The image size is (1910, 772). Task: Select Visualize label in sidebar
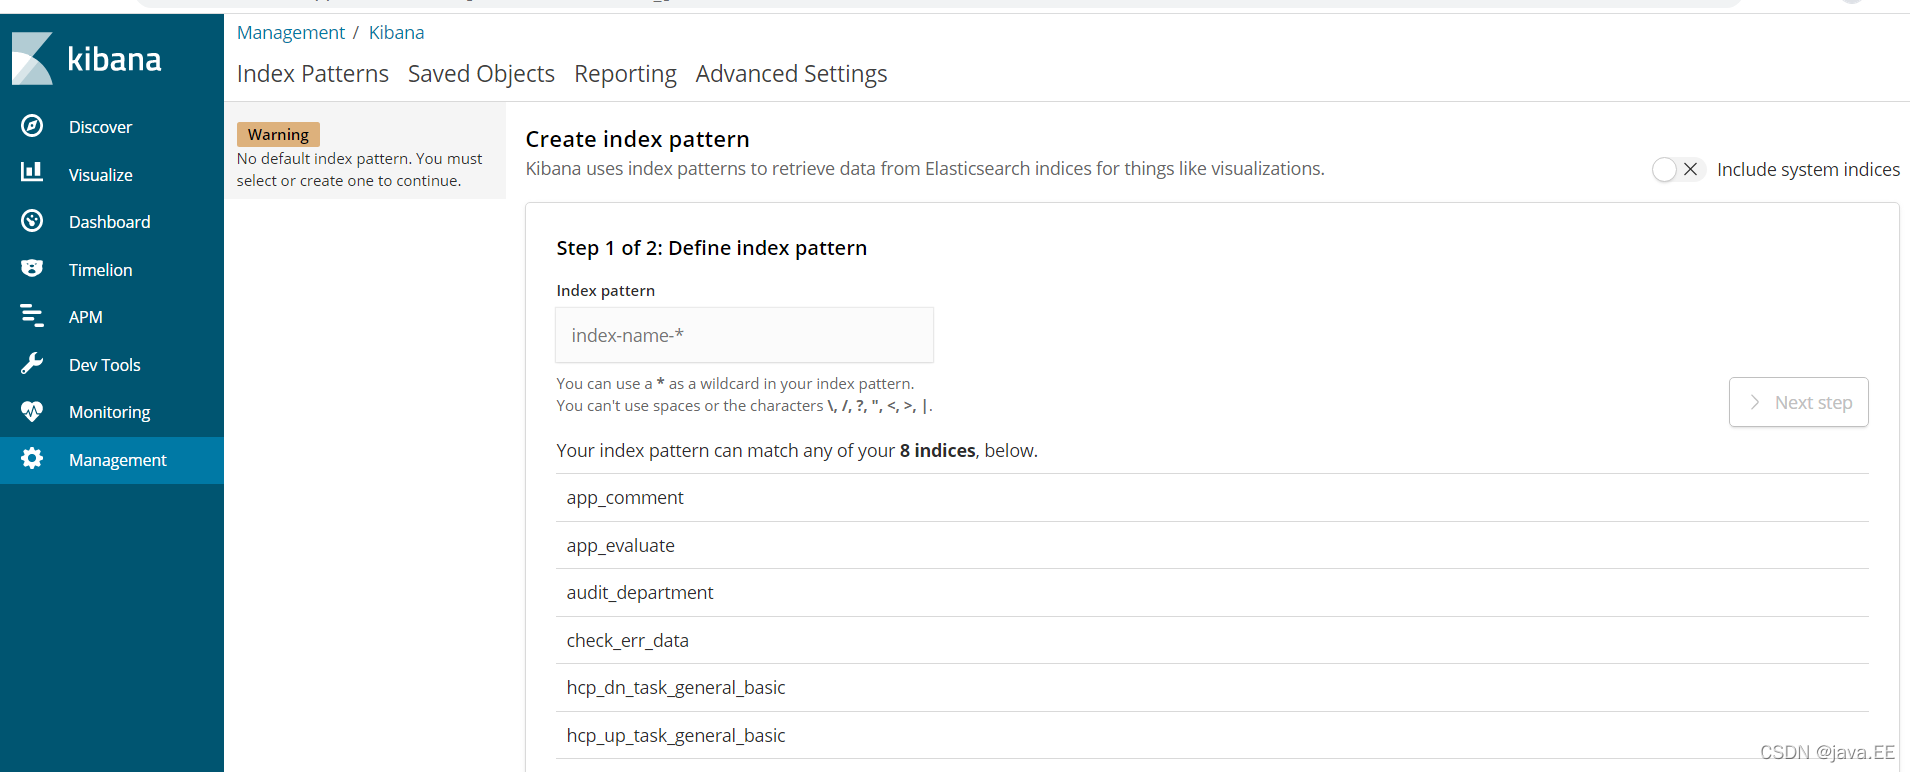tap(100, 175)
